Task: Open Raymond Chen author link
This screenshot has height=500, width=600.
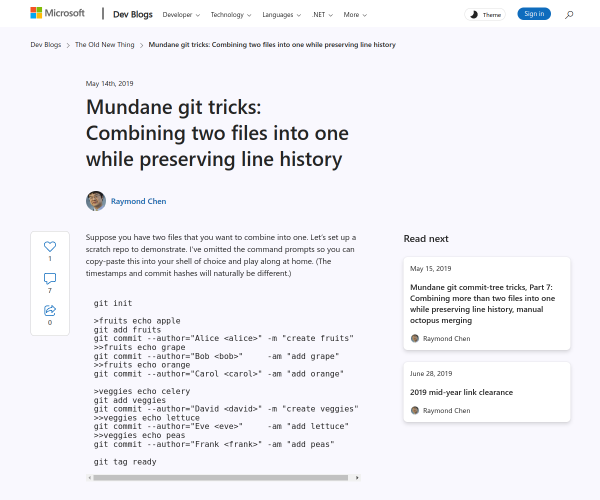Action: pyautogui.click(x=138, y=201)
